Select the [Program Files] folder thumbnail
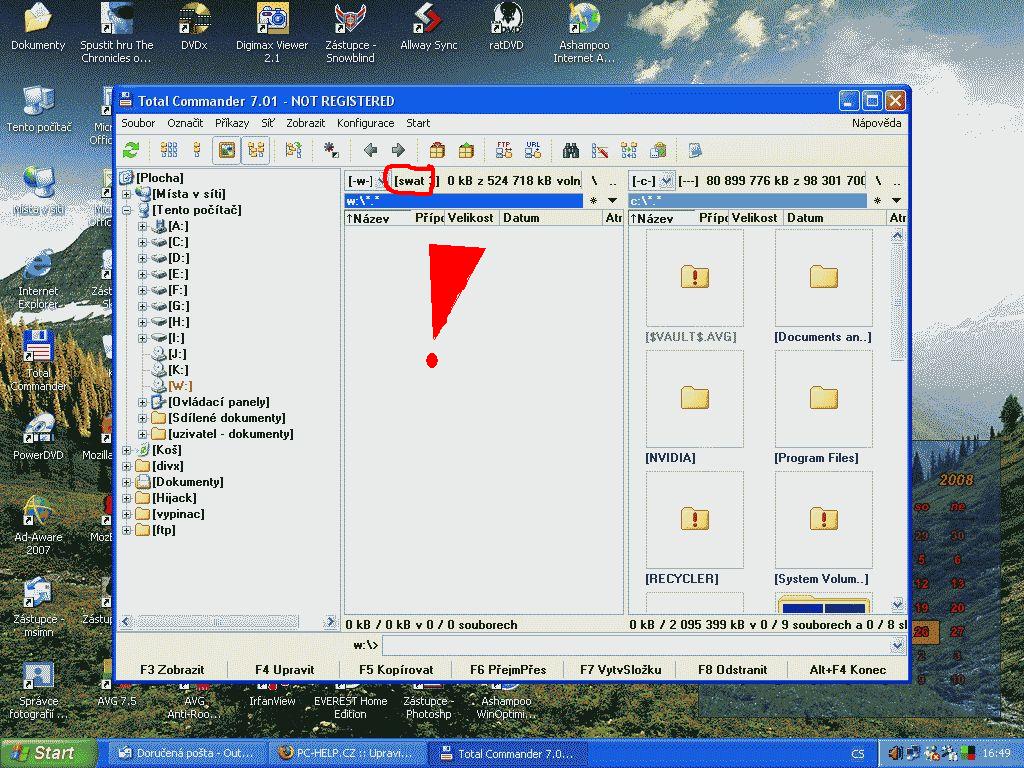 (x=823, y=400)
